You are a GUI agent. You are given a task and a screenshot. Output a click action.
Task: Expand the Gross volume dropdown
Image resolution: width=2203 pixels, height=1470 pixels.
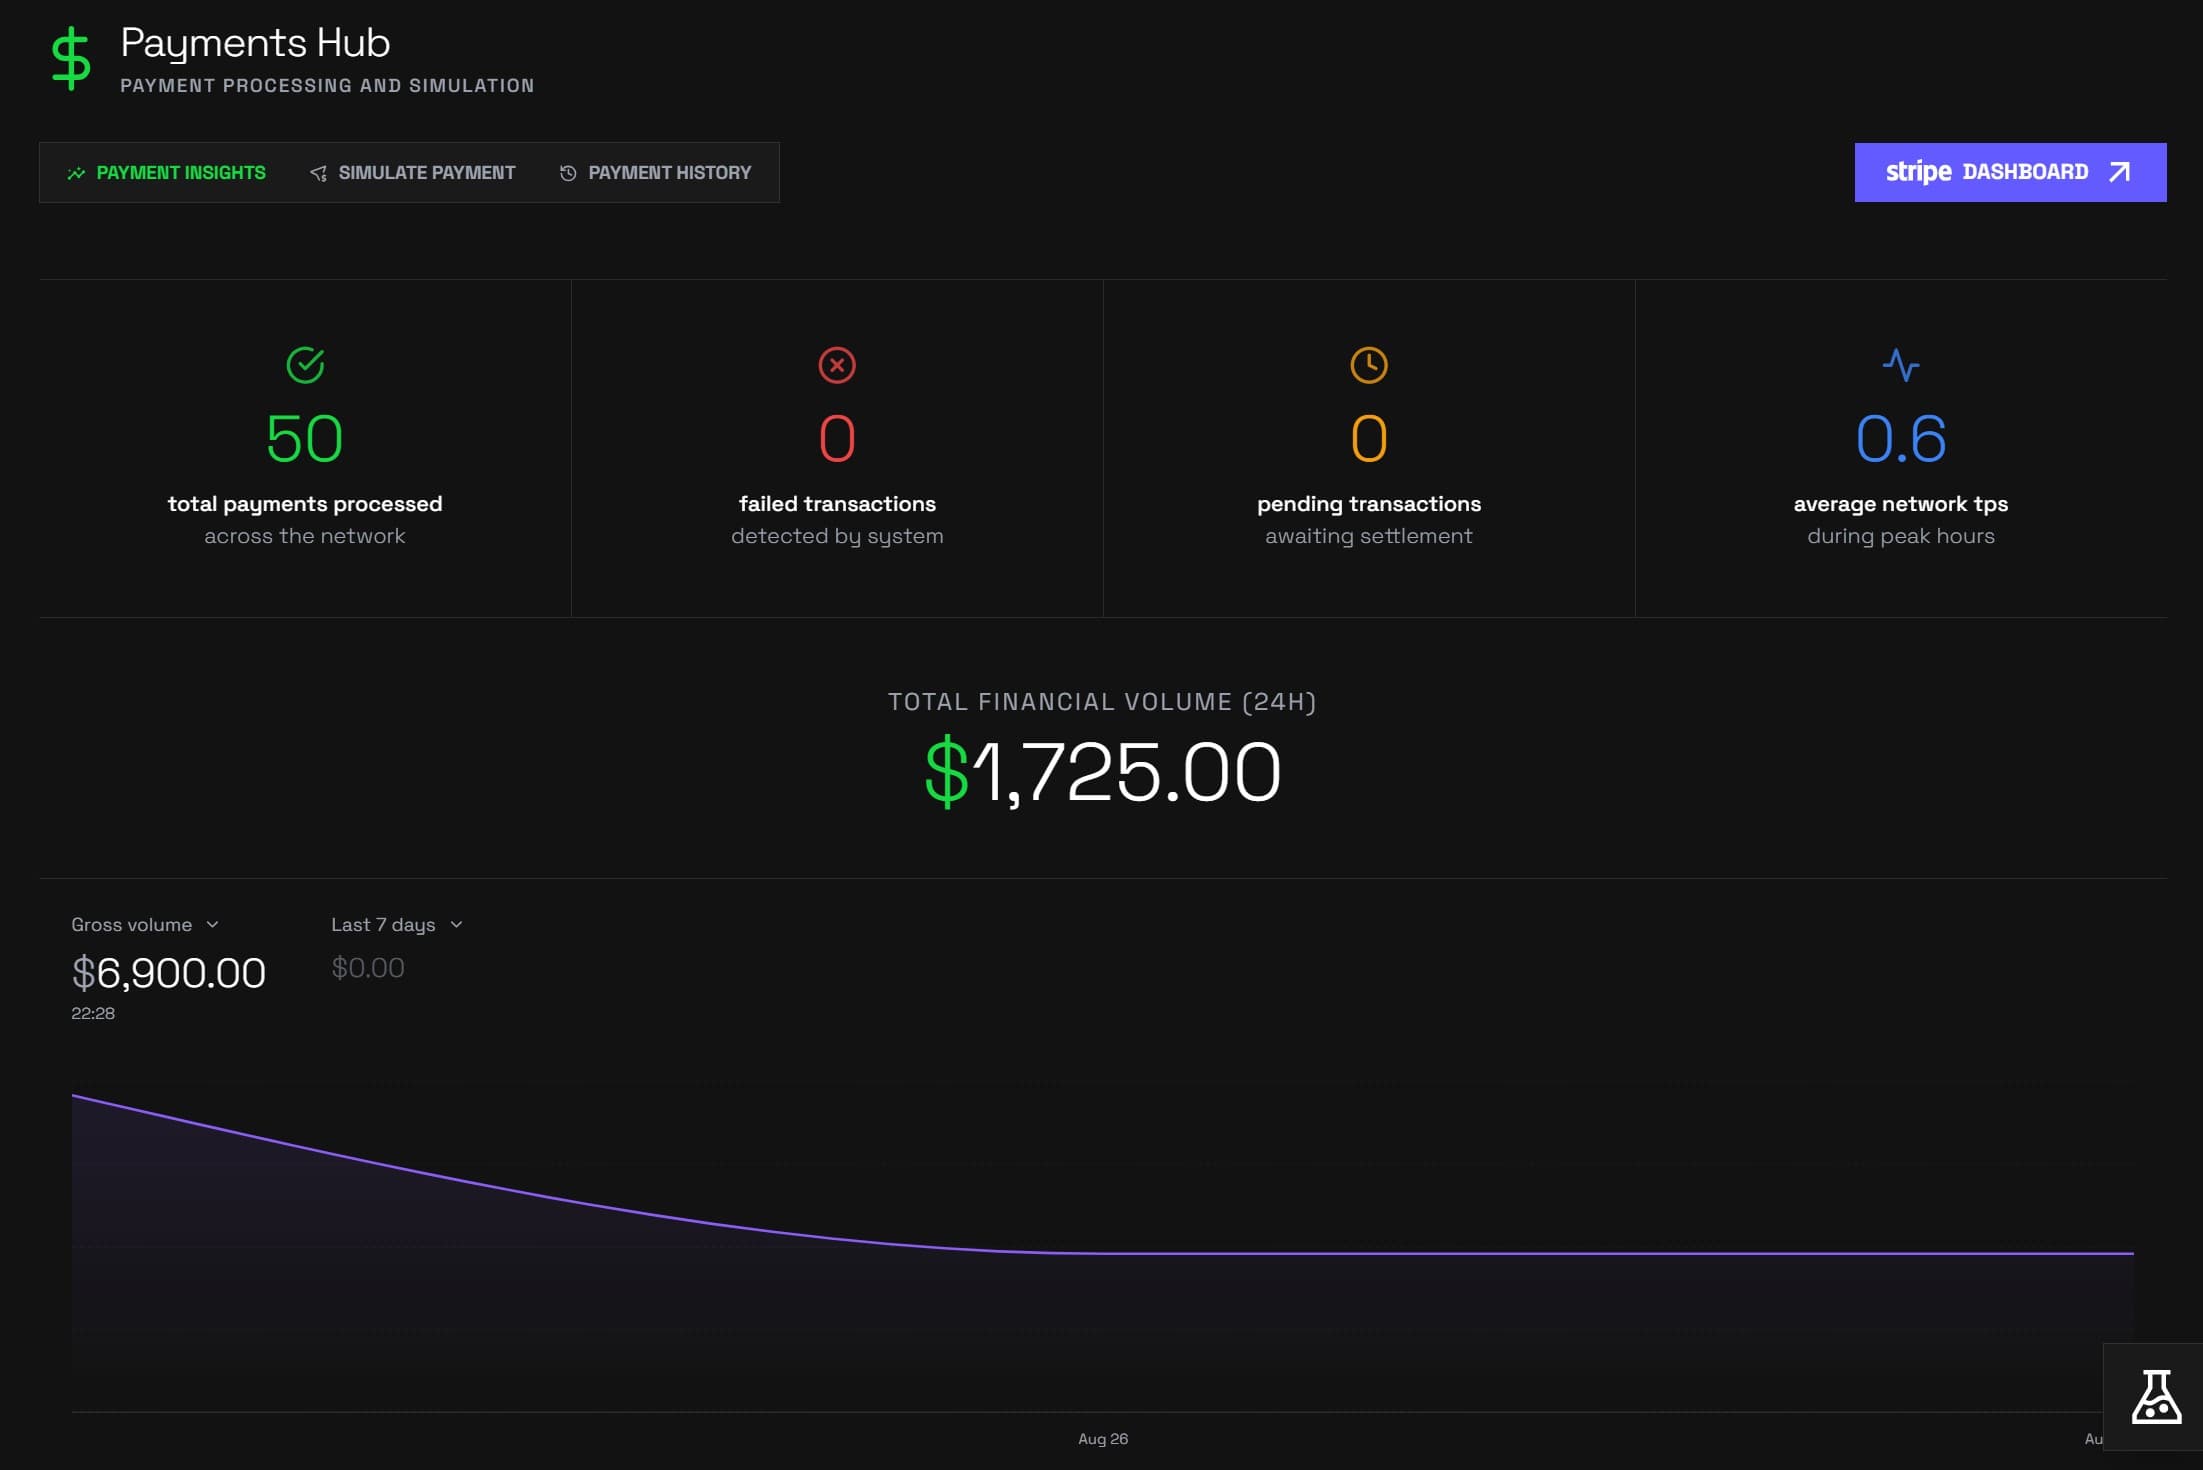[145, 925]
